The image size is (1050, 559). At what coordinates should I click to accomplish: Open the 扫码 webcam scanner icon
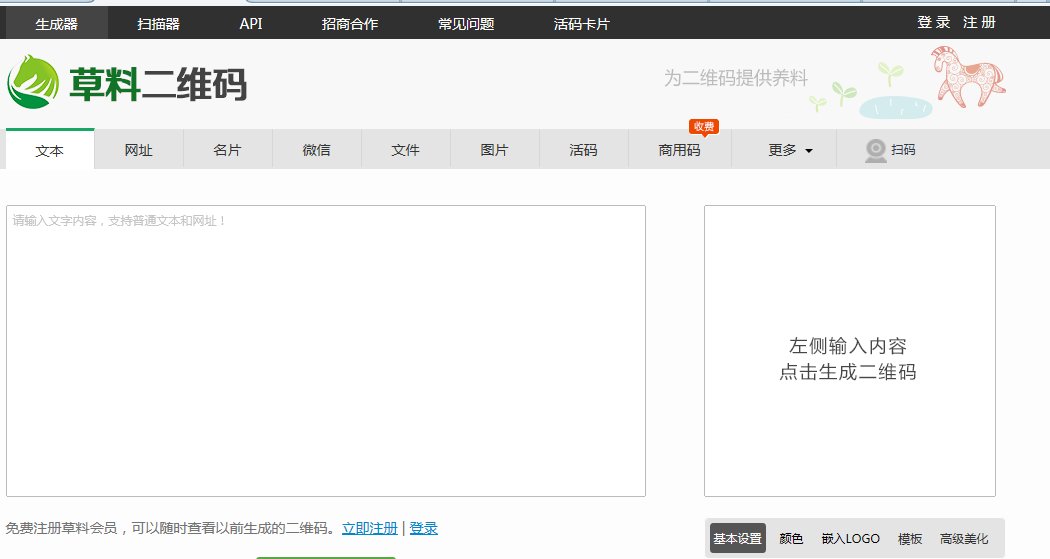[875, 151]
